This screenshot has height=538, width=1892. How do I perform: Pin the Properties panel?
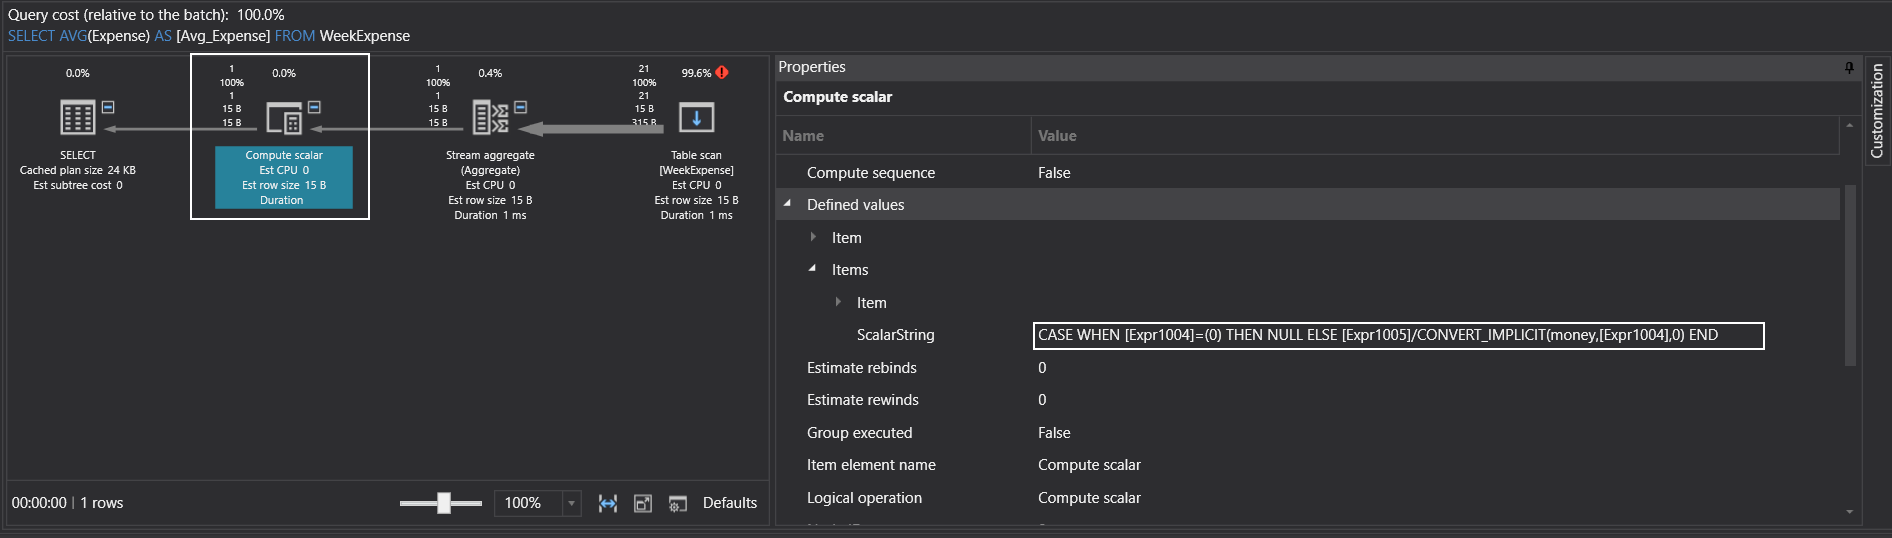(x=1849, y=67)
